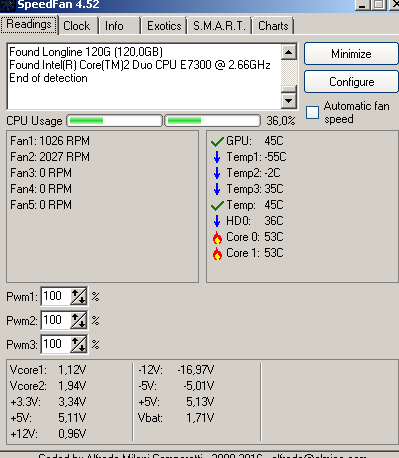Viewport: 399px width, 458px height.
Task: Click the Vcore2 1,94V reading
Action: (48, 386)
